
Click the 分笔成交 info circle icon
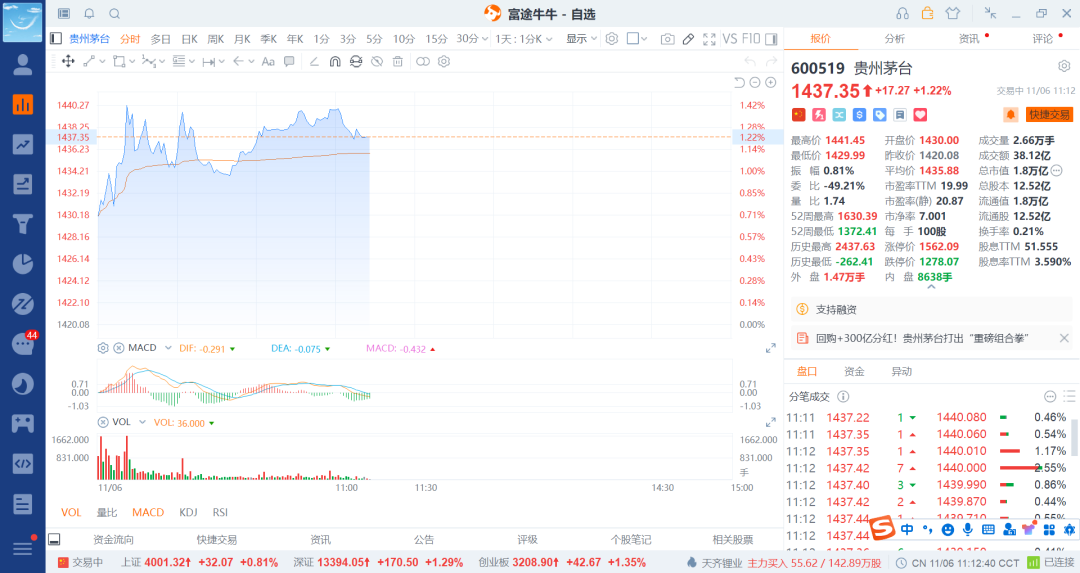coord(843,397)
